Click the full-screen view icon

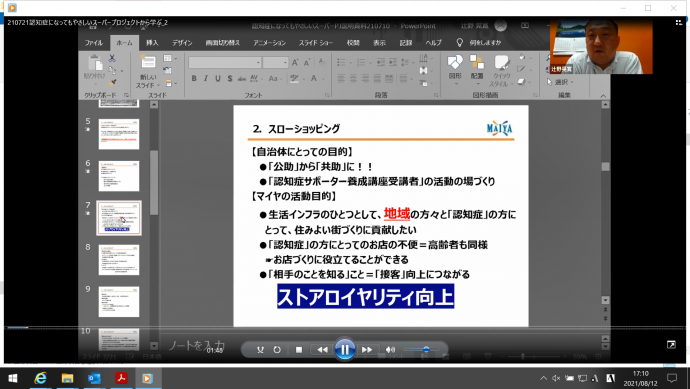(x=671, y=345)
